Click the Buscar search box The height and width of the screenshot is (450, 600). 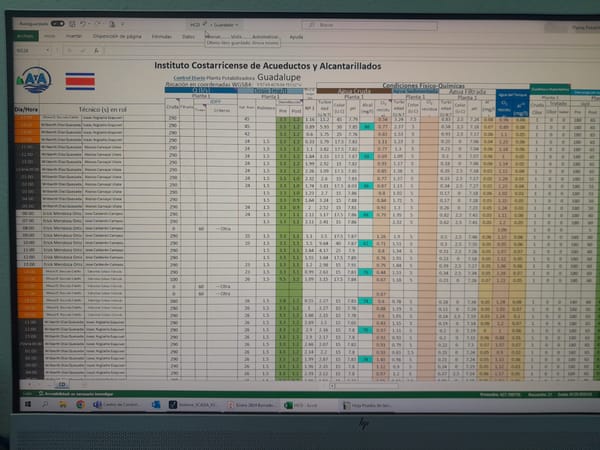pos(370,25)
